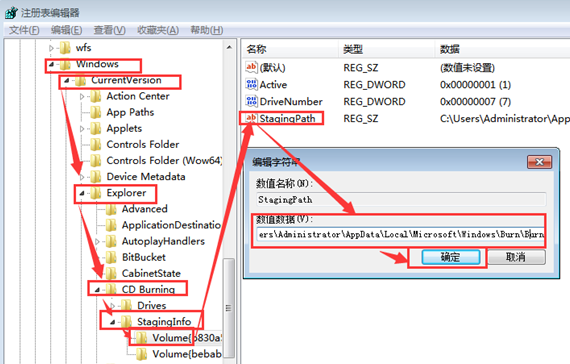
Task: Collapse the Windows tree node
Action: tap(51, 64)
